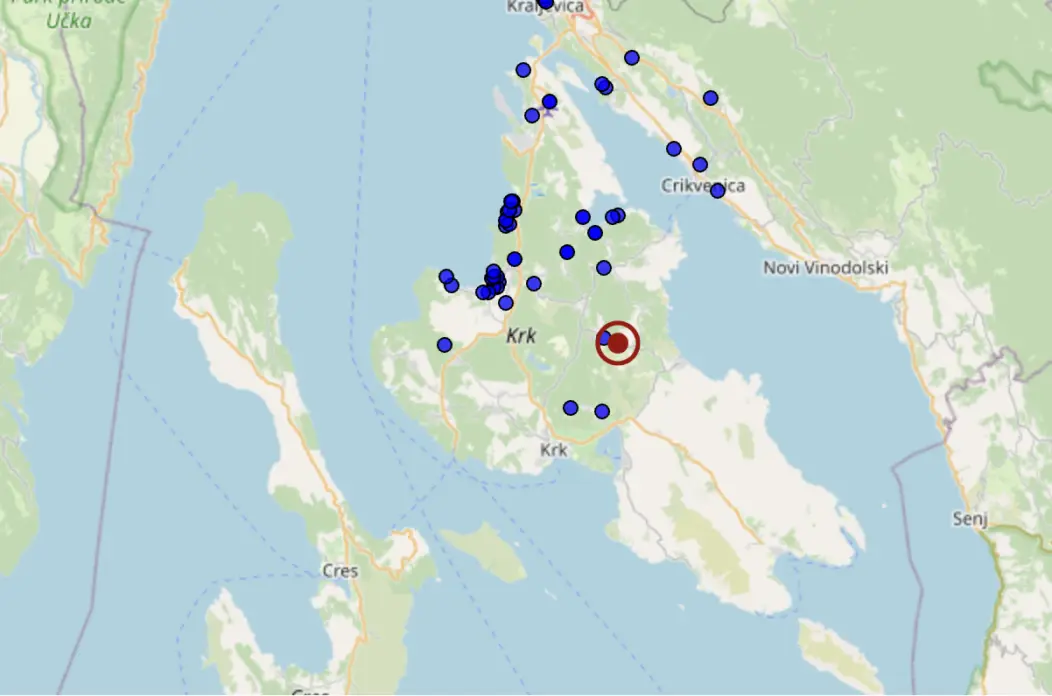The image size is (1052, 696).
Task: Select the easternmost blue marker on the mainland
Action: coord(710,98)
